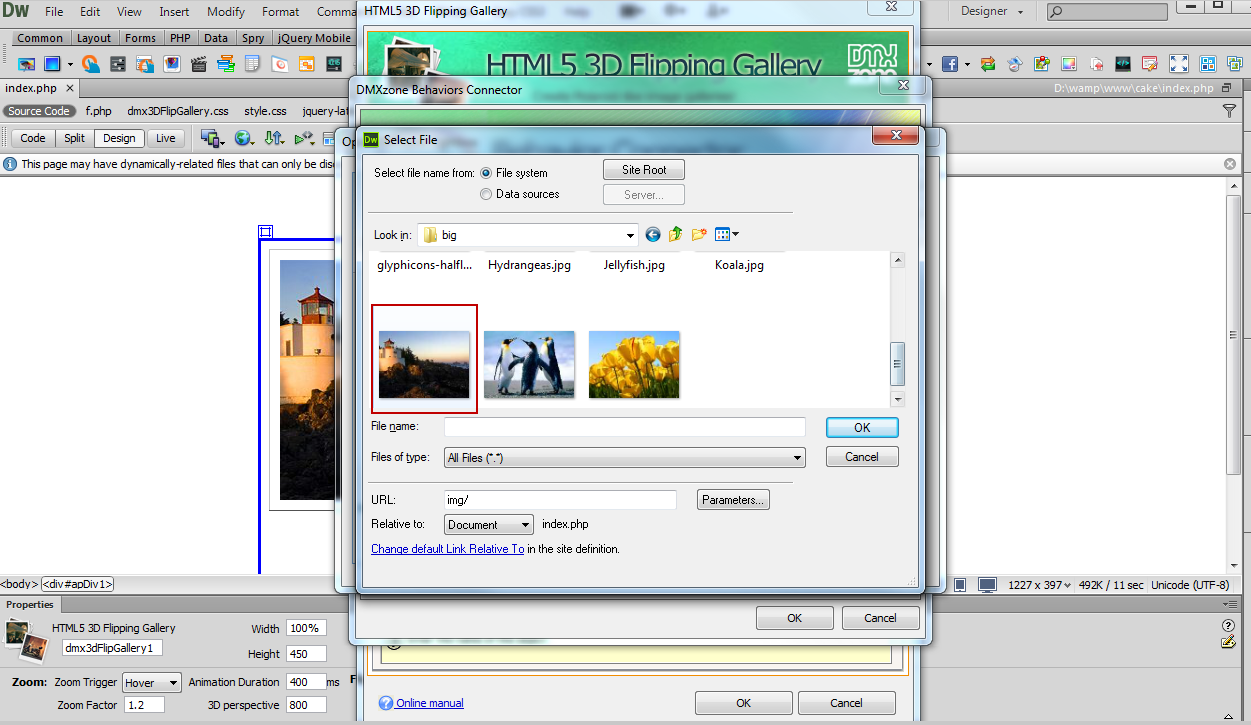Open the Designer workspace dropdown

click(x=992, y=11)
